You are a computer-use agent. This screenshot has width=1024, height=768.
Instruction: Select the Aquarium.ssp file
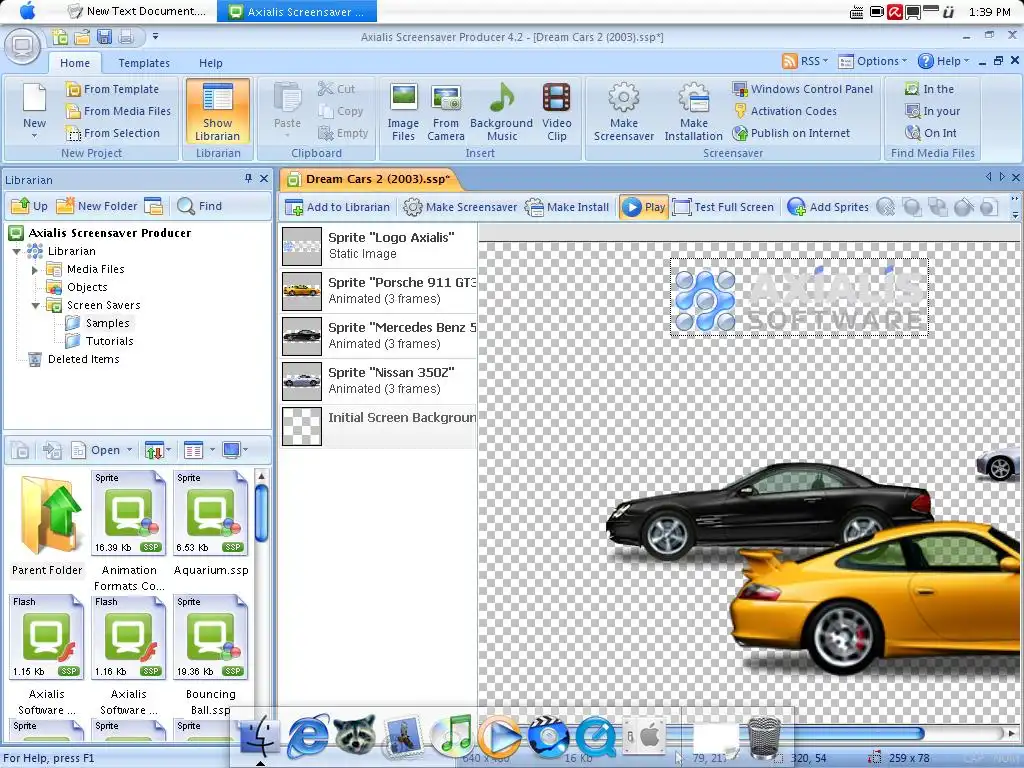tap(211, 524)
